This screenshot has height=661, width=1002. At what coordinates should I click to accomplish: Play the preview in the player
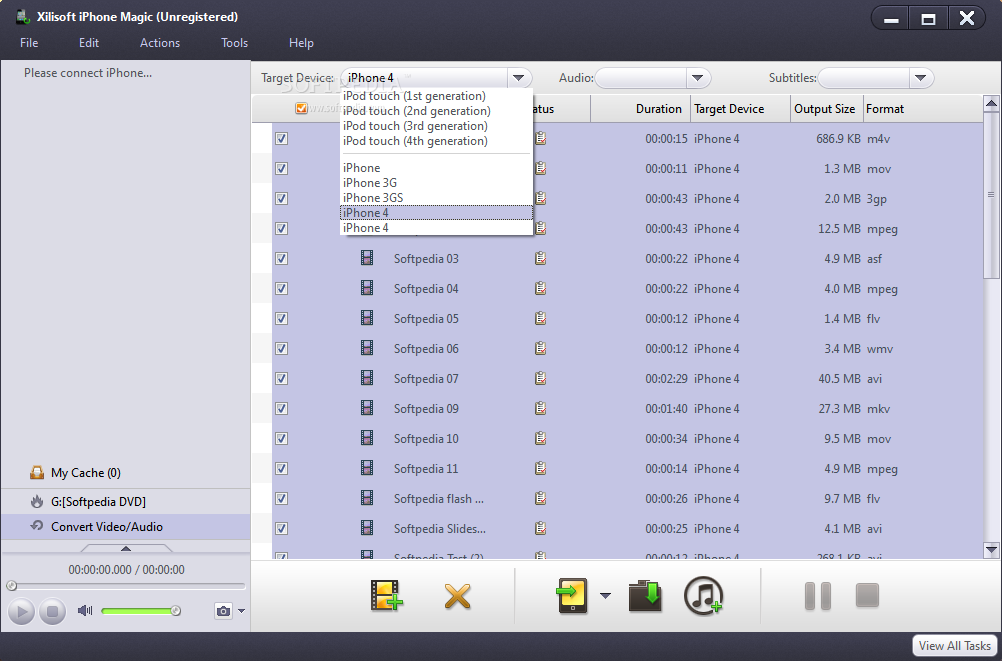tap(21, 611)
